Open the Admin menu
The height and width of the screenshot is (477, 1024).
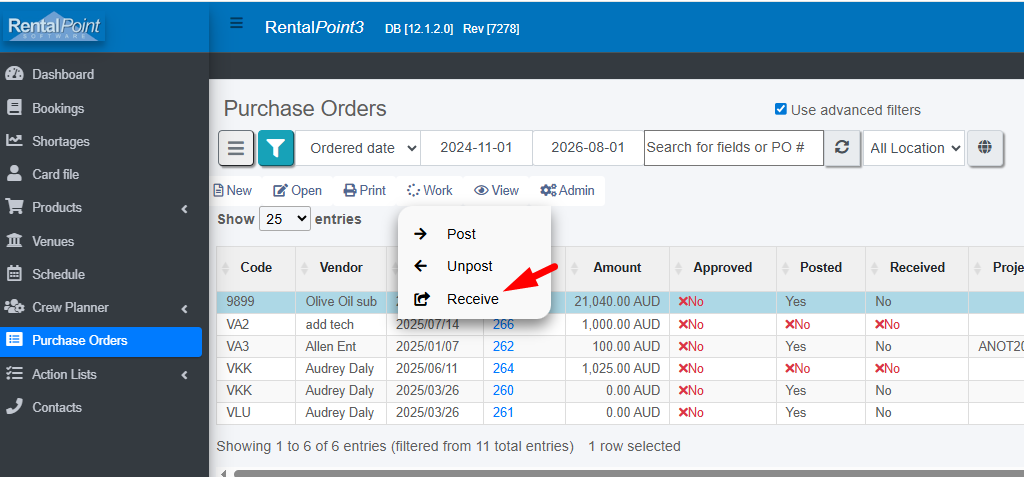(567, 191)
